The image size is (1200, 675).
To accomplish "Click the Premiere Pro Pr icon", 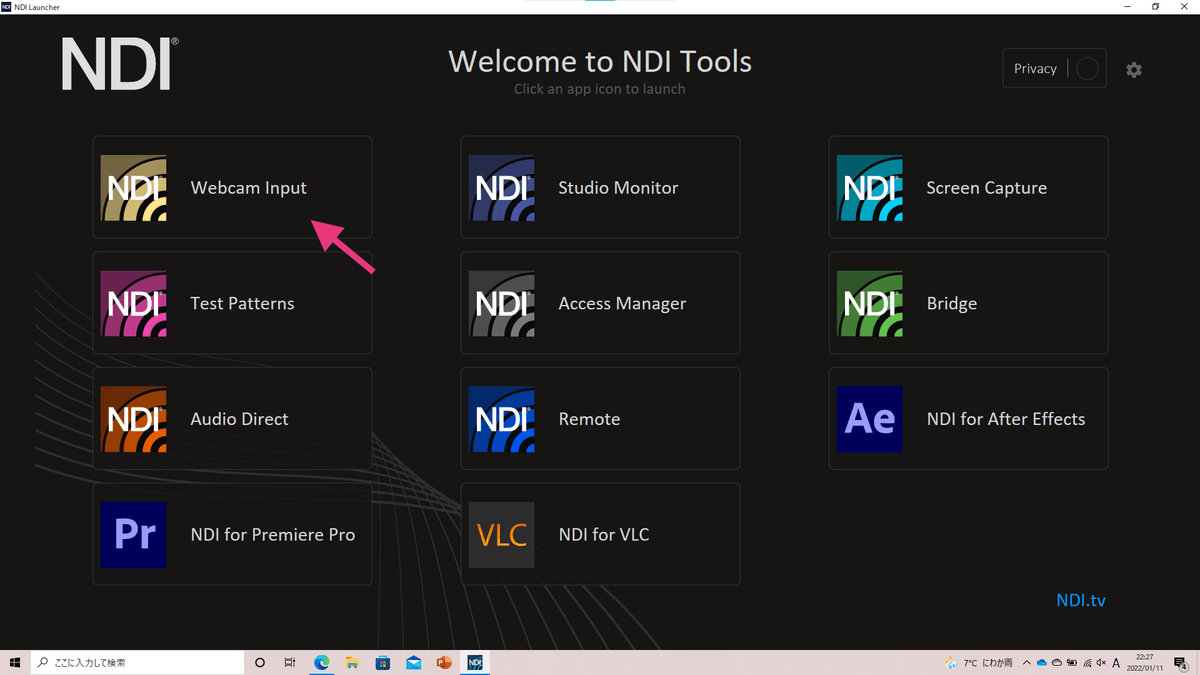I will [134, 535].
